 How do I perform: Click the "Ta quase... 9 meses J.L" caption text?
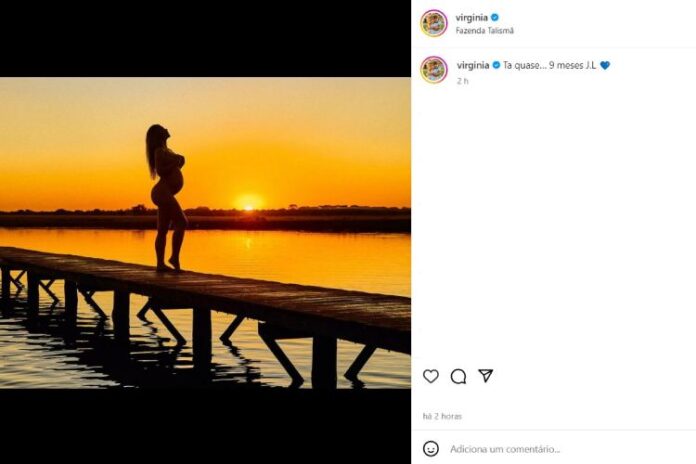pyautogui.click(x=549, y=65)
